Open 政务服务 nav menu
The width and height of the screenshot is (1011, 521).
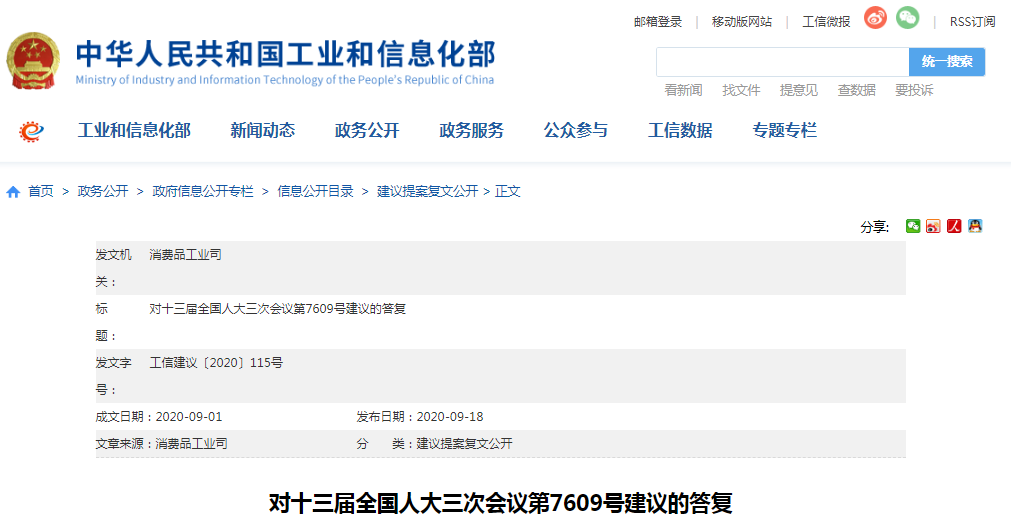coord(471,131)
